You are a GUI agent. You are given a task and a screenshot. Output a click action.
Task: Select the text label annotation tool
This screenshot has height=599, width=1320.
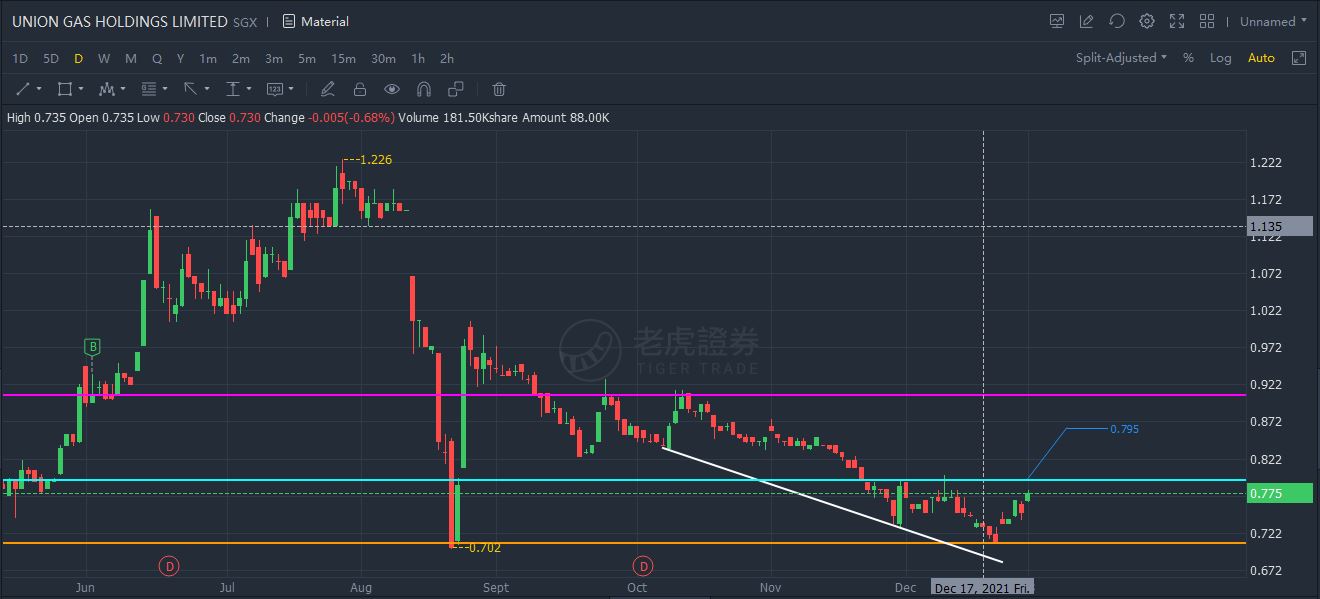point(275,89)
